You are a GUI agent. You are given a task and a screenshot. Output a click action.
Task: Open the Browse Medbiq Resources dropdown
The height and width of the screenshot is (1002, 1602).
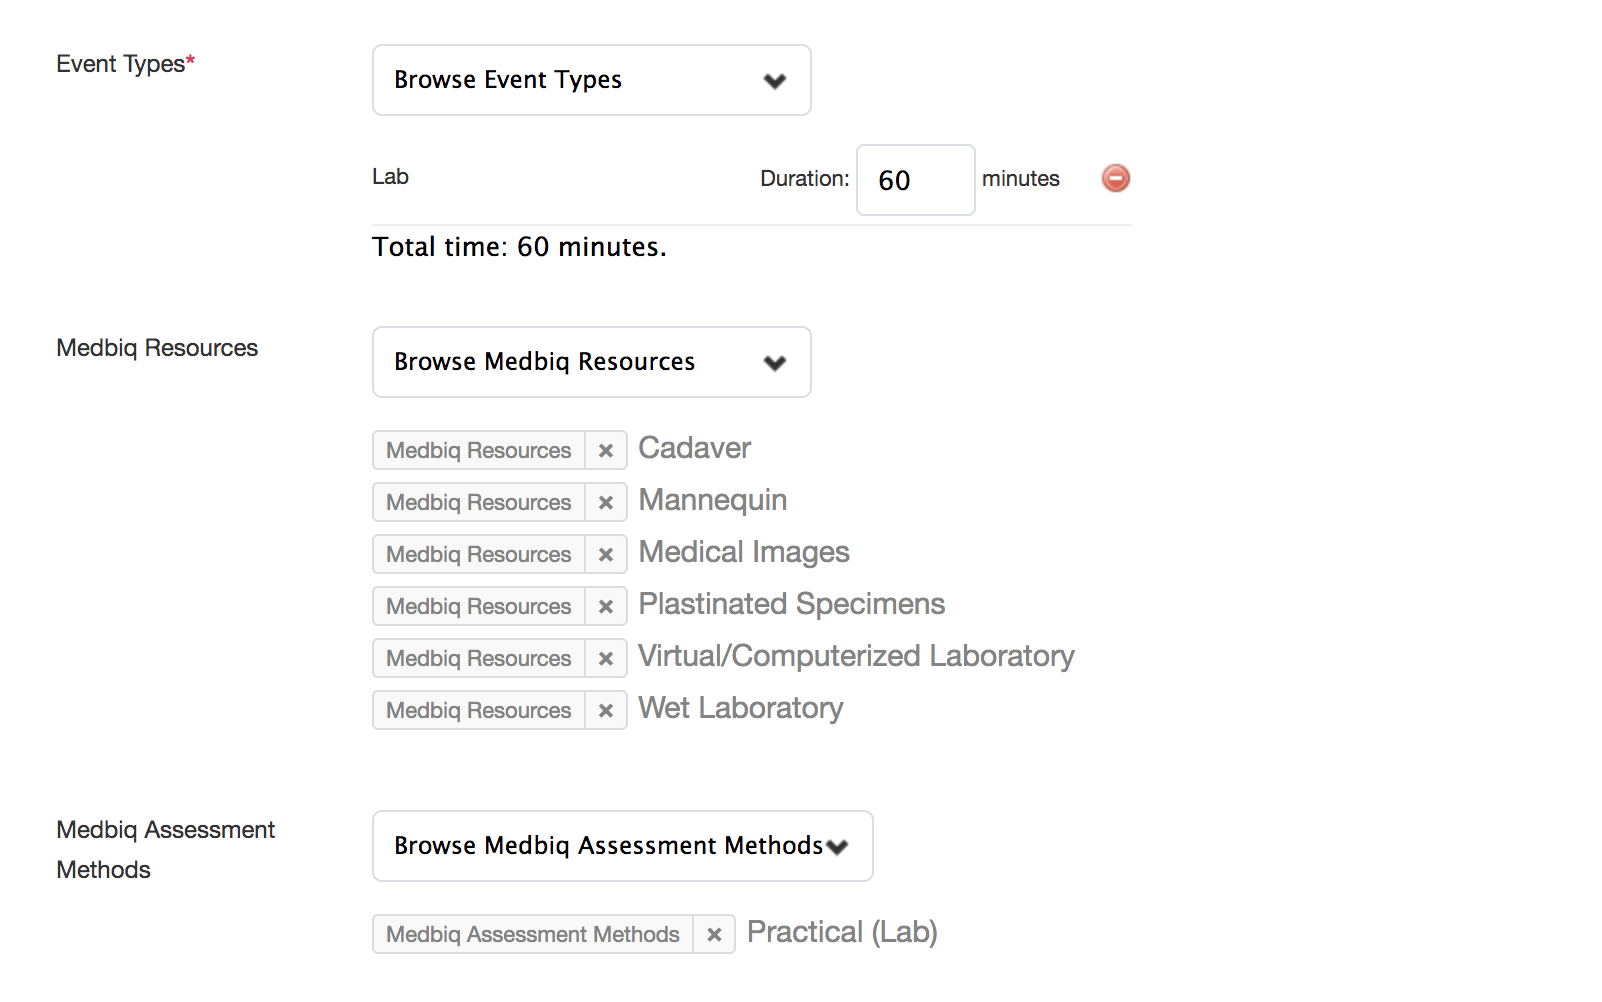coord(592,362)
